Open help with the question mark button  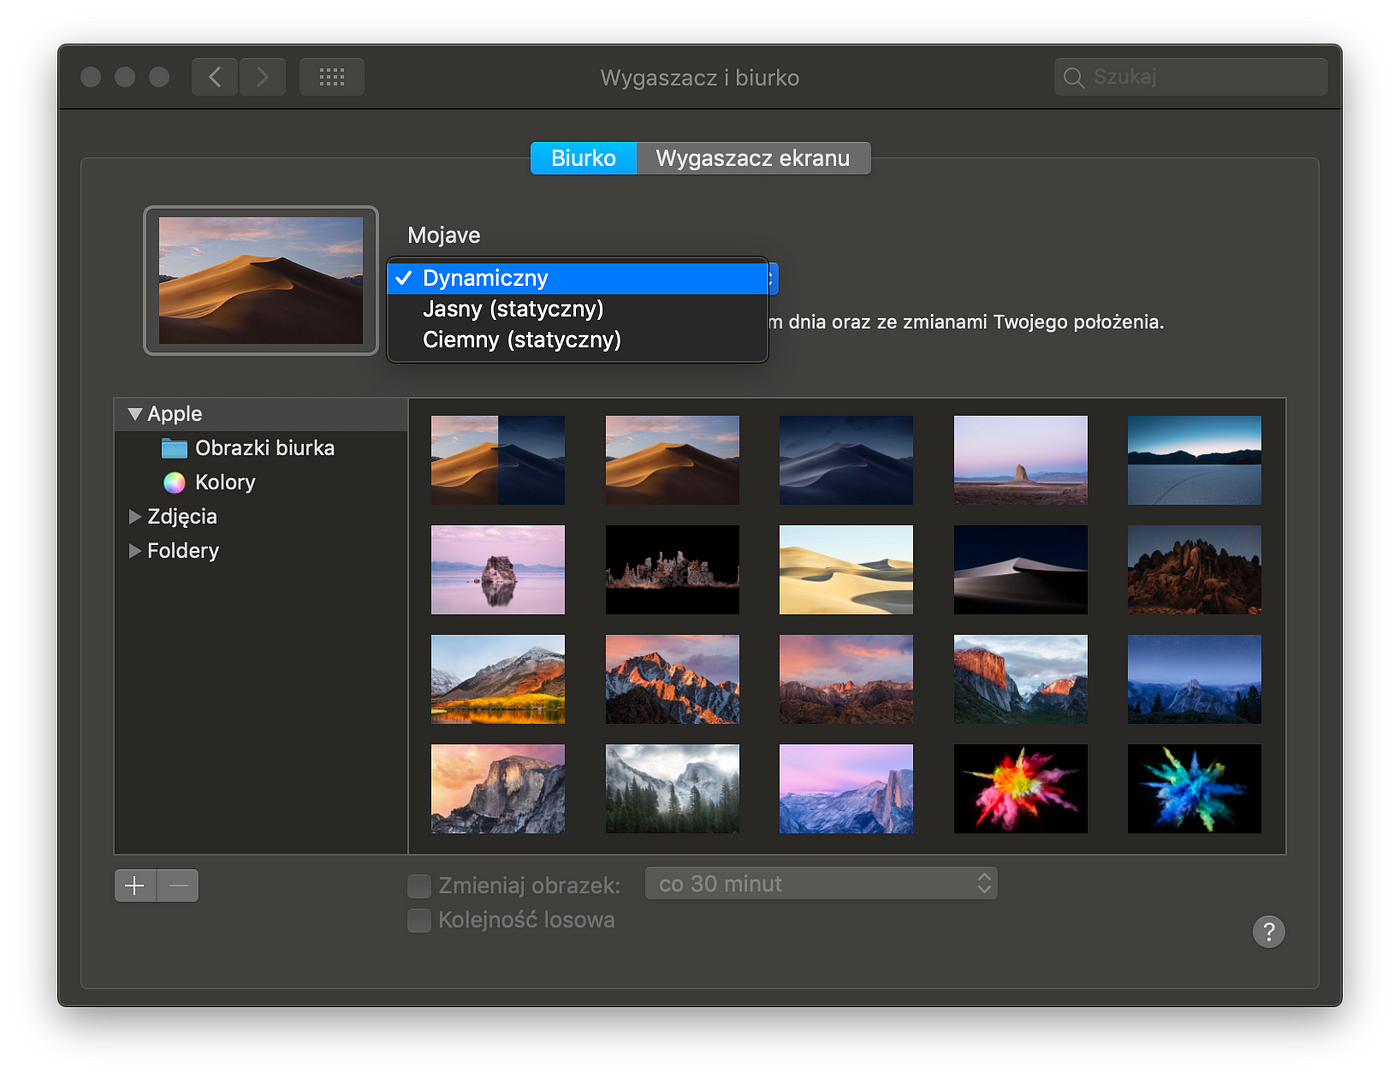pyautogui.click(x=1269, y=932)
